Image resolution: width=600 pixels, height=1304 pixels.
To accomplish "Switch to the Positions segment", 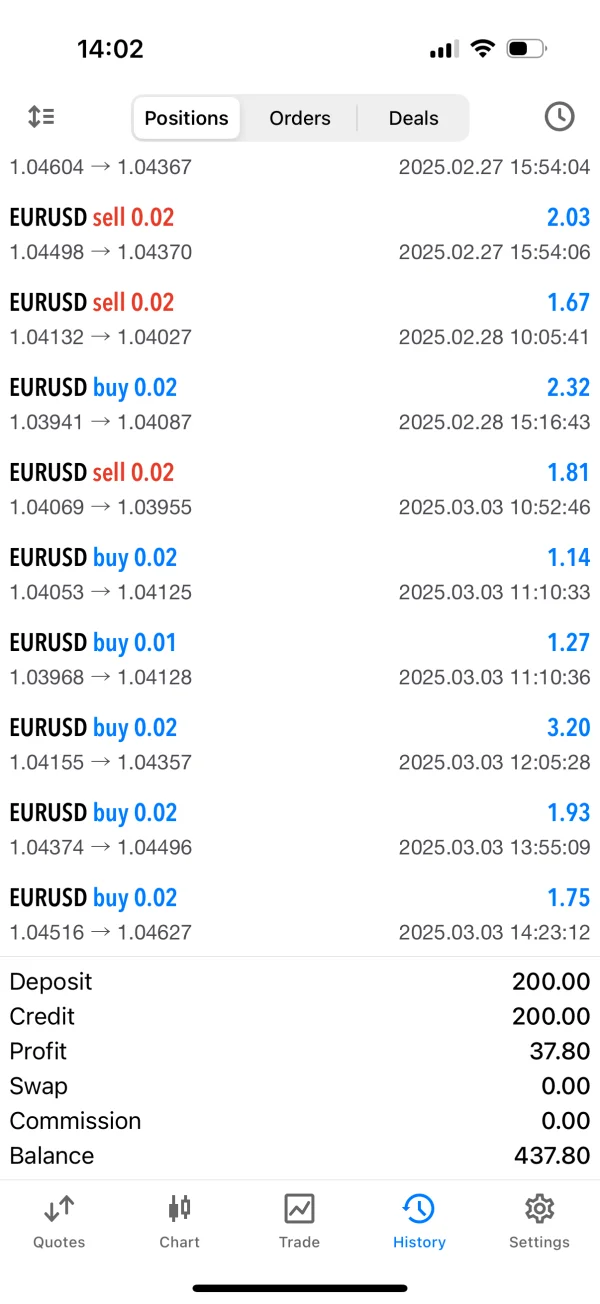I will [x=187, y=118].
